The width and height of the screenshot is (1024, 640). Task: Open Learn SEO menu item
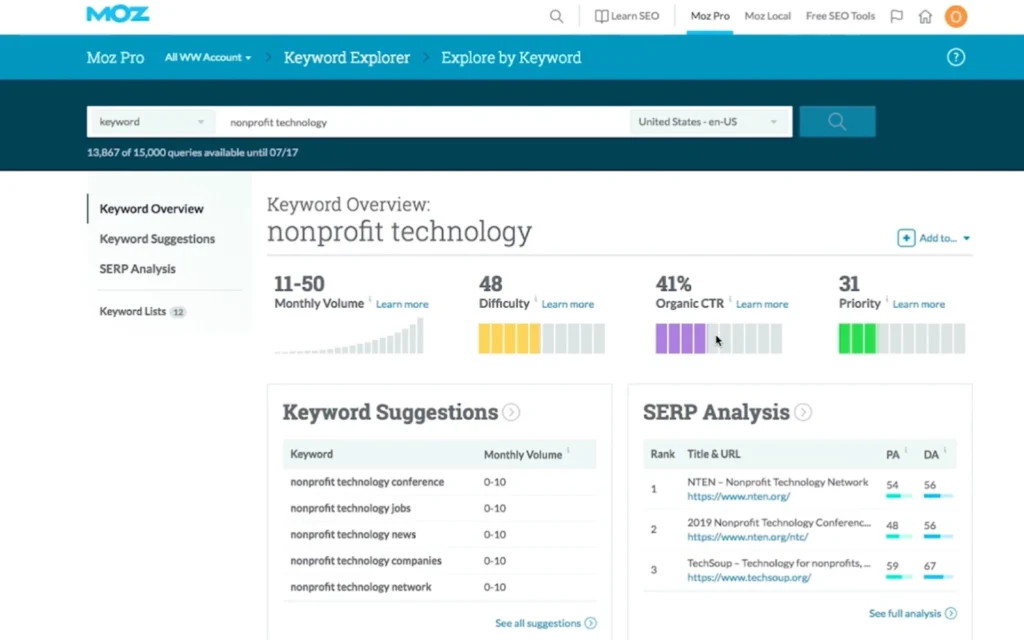627,16
